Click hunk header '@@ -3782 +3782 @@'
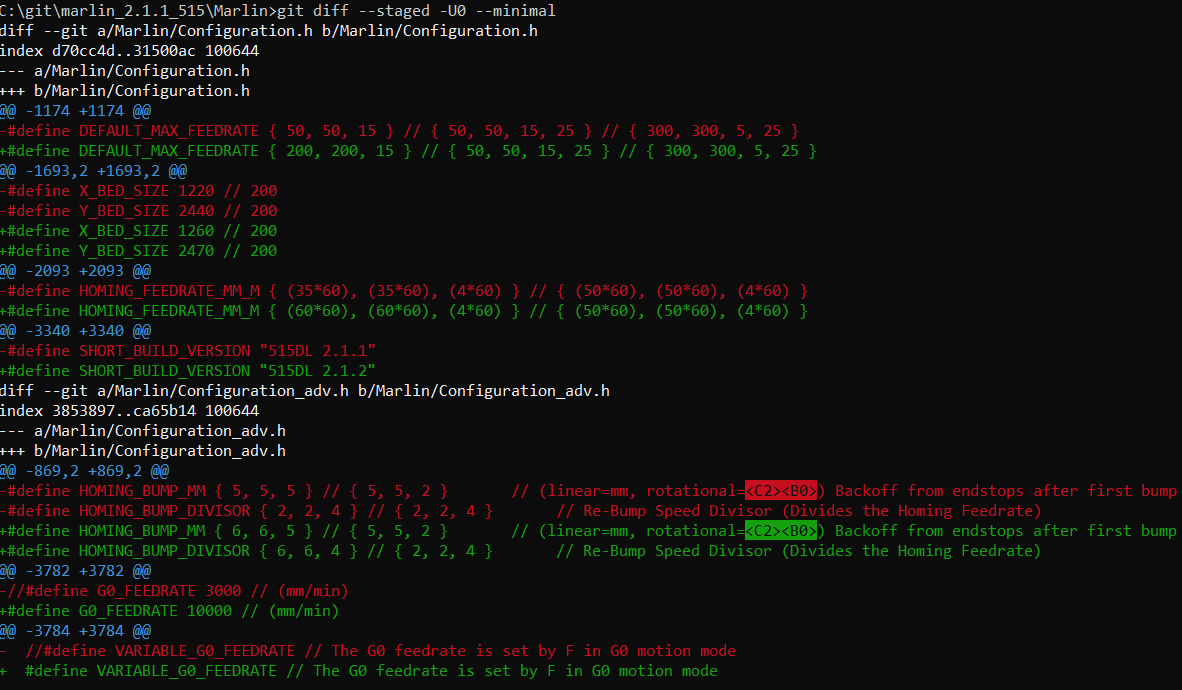 pyautogui.click(x=75, y=570)
